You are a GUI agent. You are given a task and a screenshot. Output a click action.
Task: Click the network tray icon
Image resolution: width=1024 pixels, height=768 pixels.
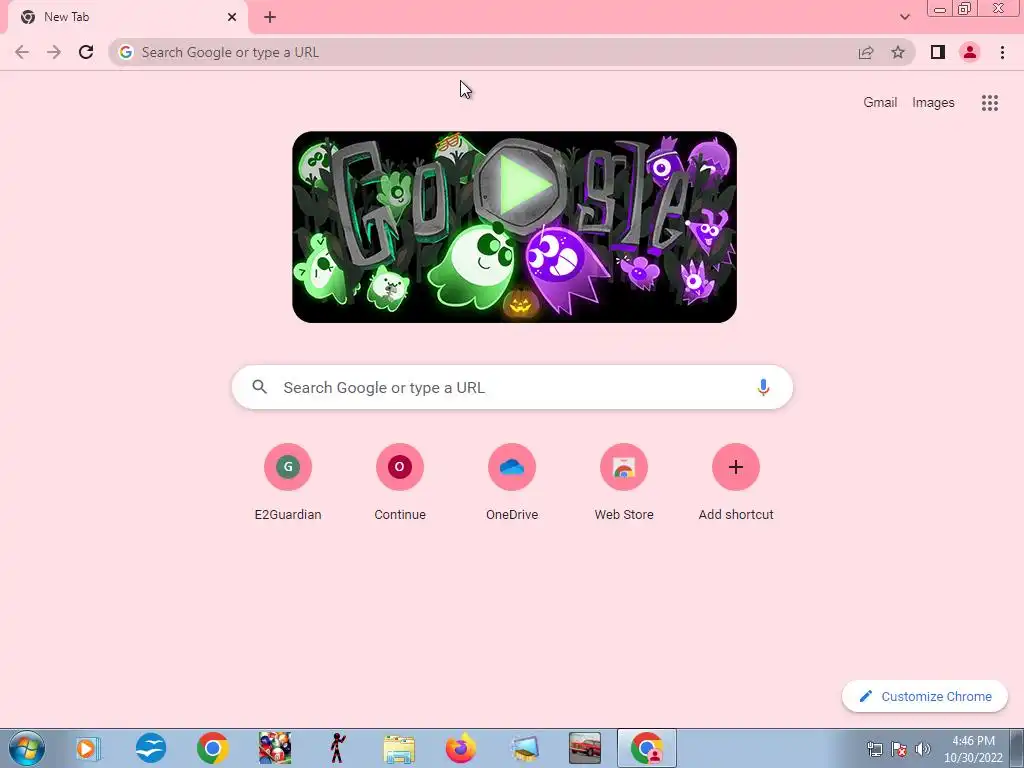tap(874, 749)
